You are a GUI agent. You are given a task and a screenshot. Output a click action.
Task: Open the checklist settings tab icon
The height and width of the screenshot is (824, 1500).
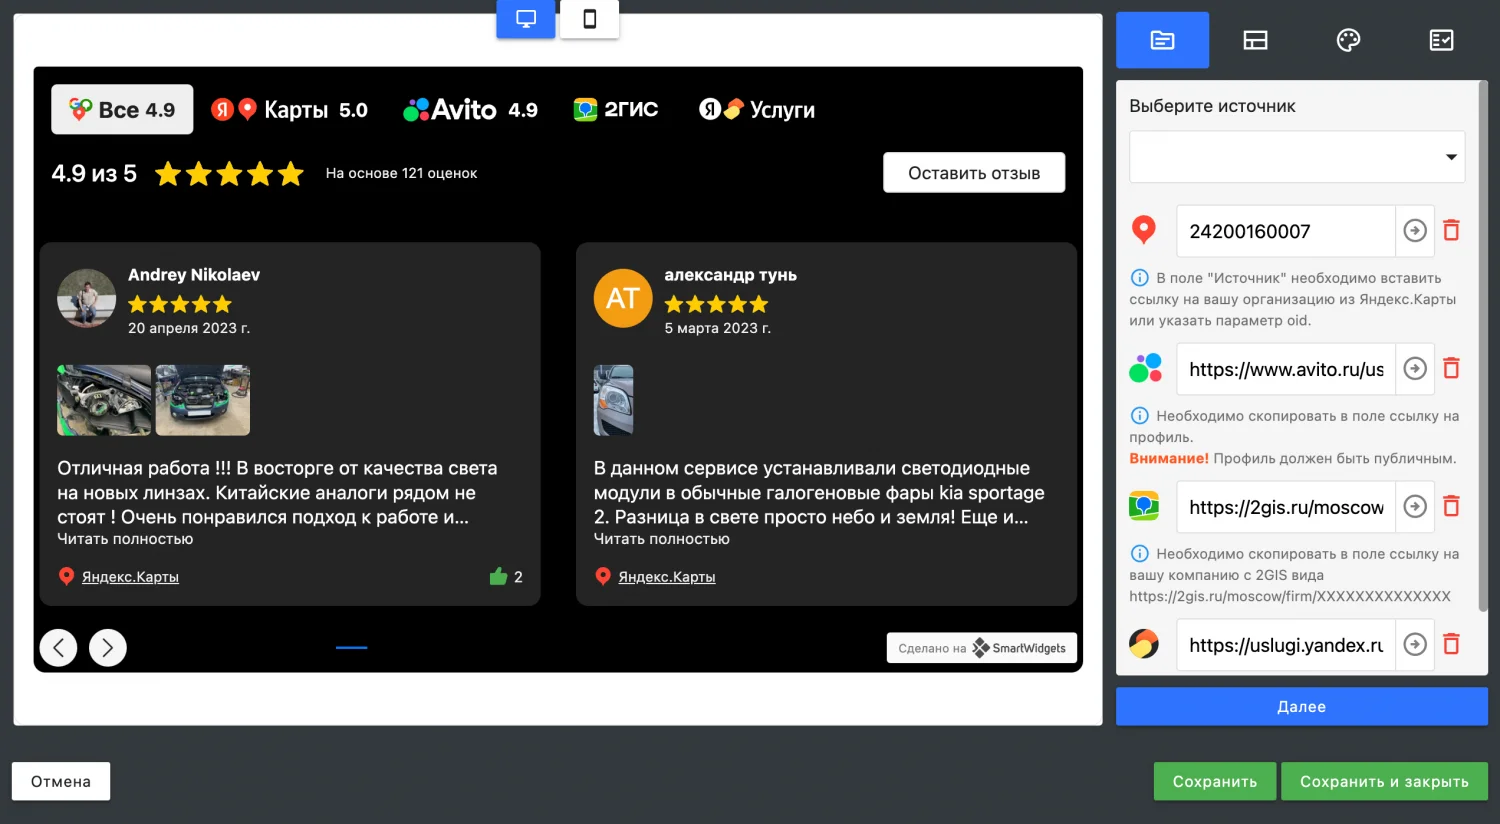click(x=1441, y=40)
